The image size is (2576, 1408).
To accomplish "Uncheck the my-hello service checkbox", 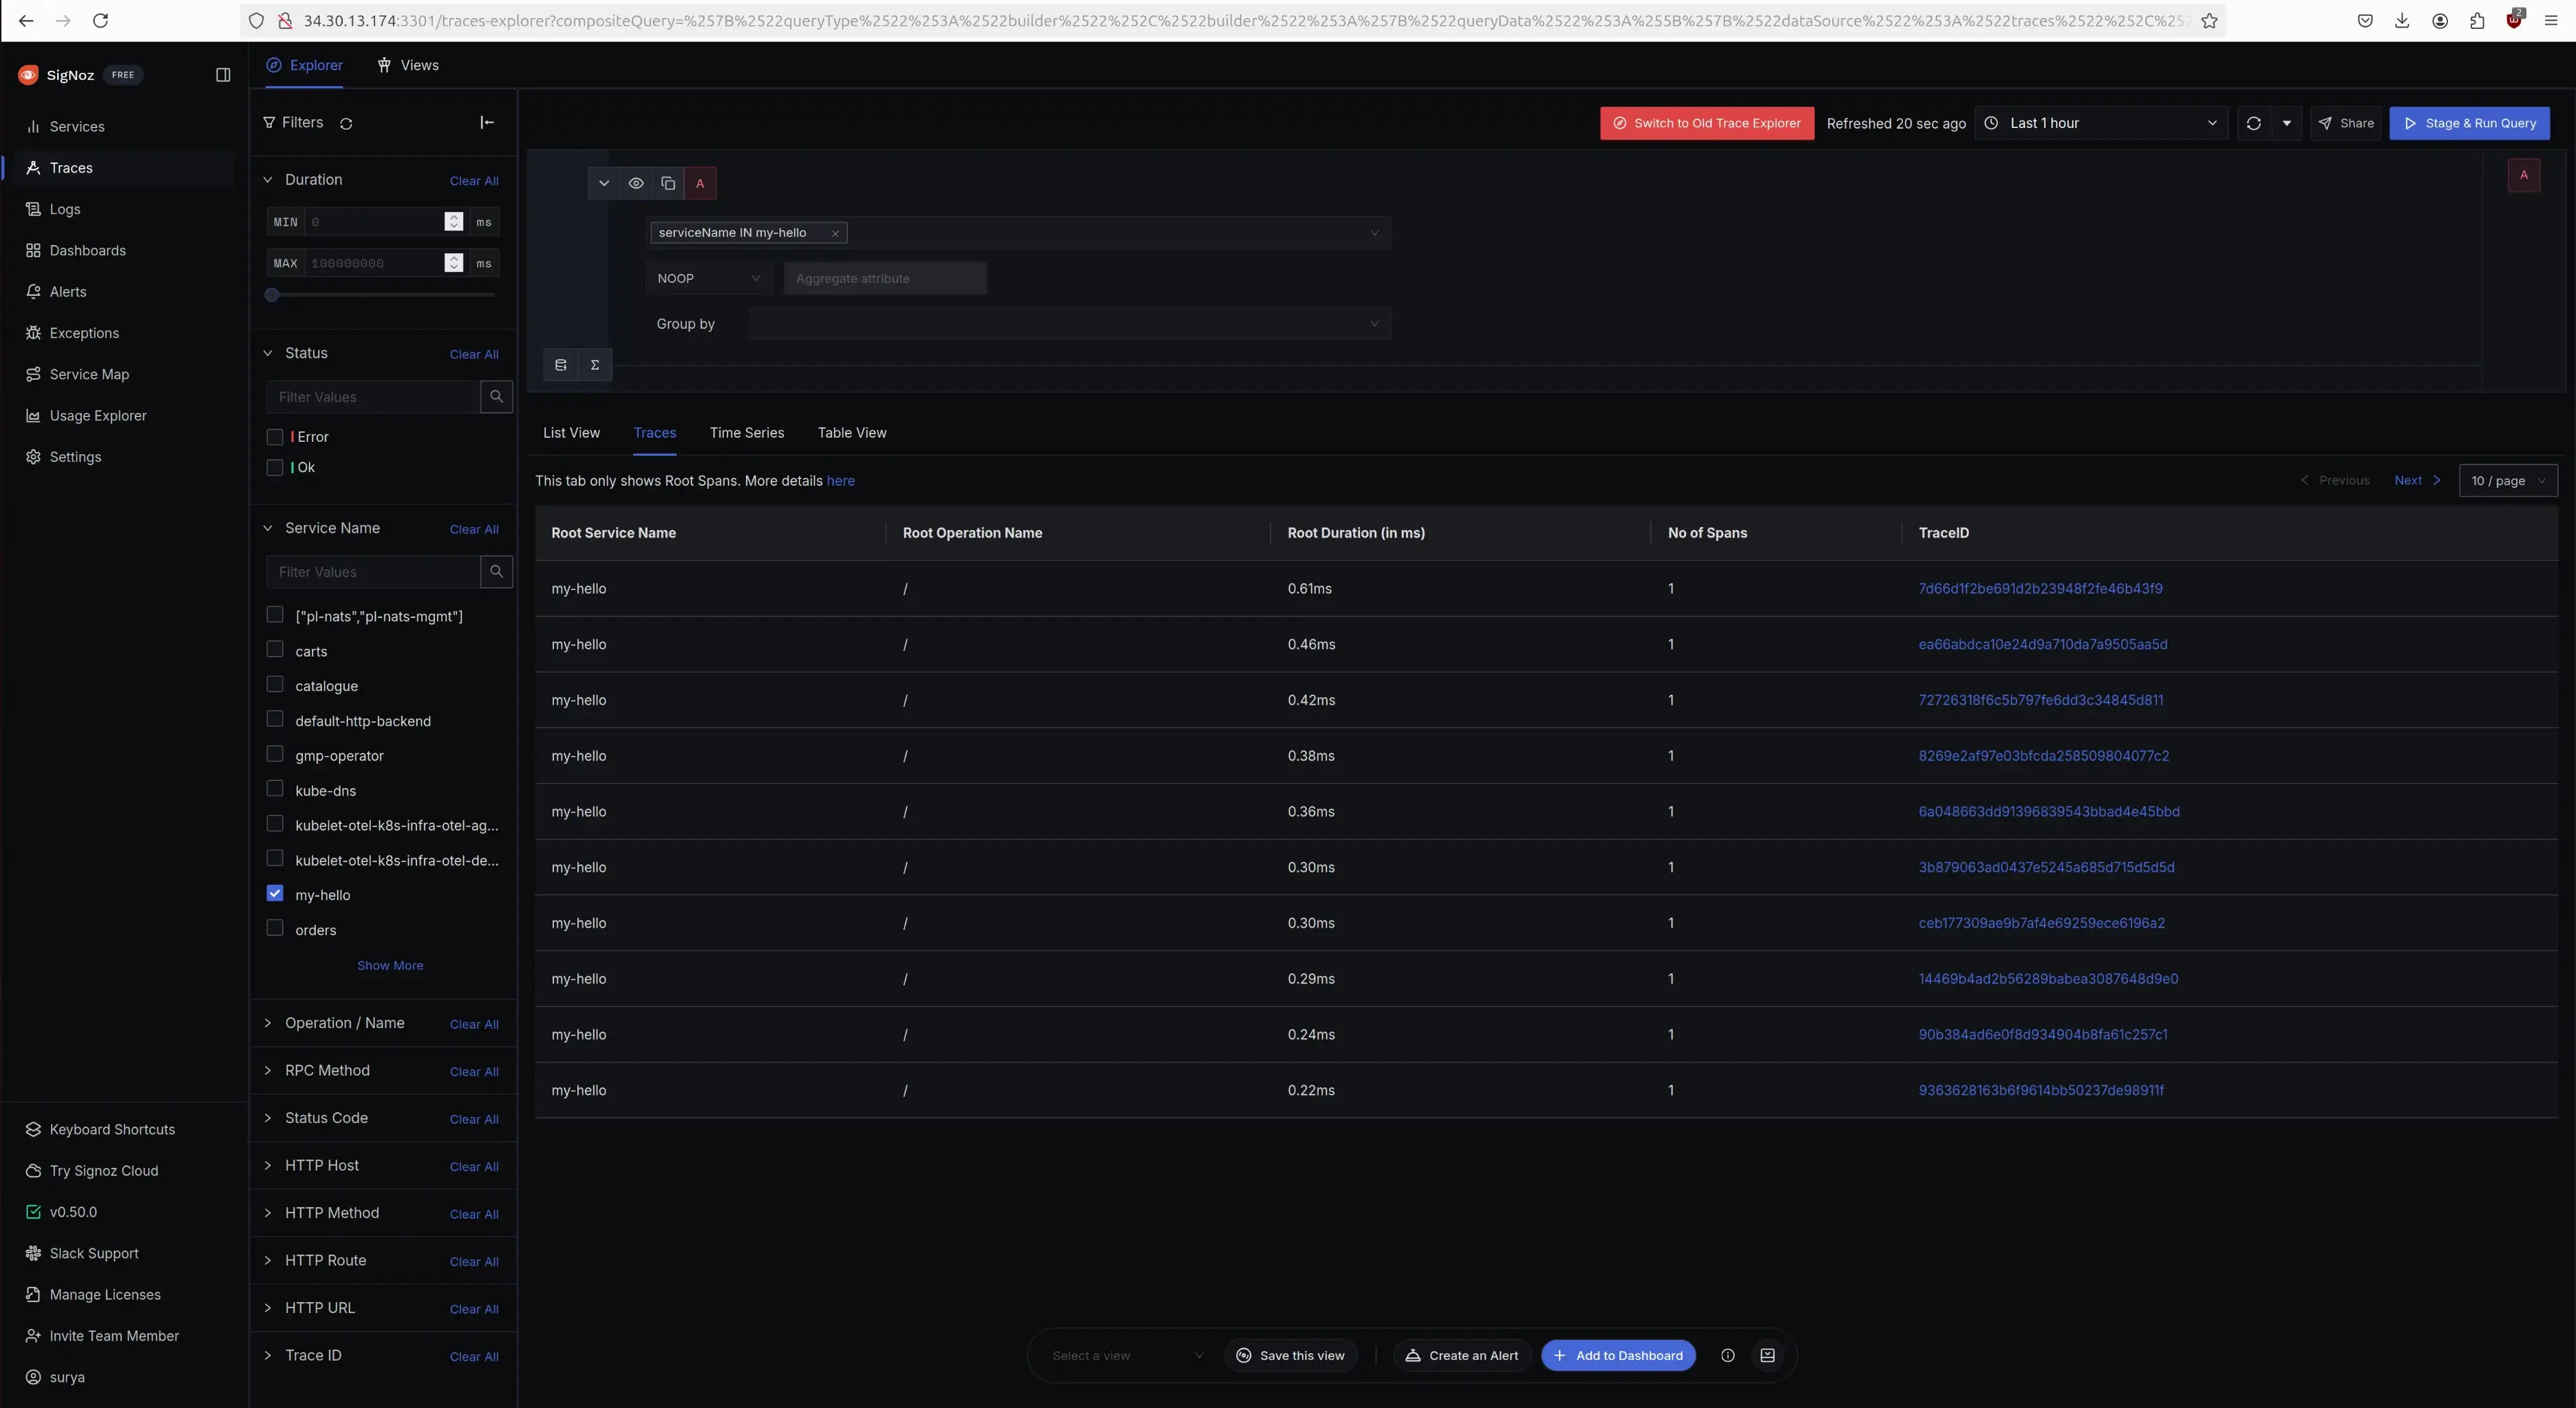I will [275, 894].
